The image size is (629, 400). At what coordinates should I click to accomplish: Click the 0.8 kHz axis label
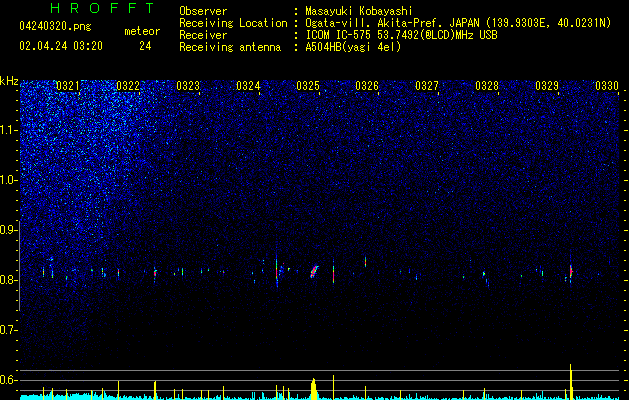click(9, 280)
